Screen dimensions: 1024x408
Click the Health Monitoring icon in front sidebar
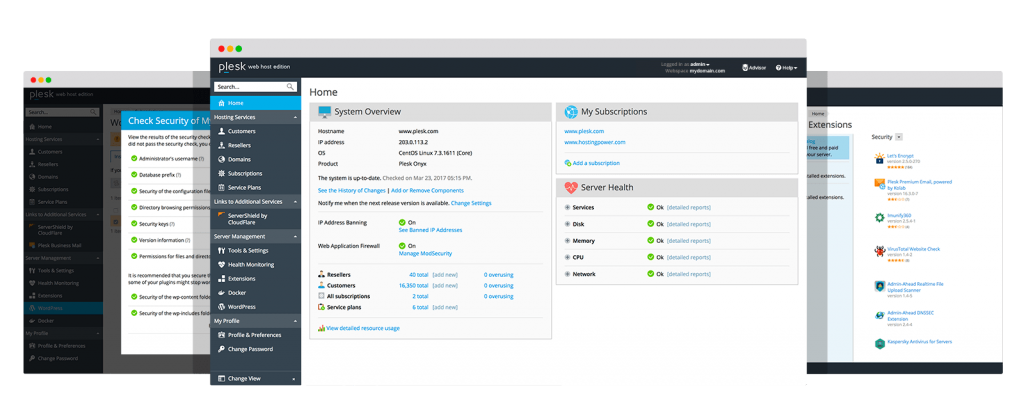(220, 264)
